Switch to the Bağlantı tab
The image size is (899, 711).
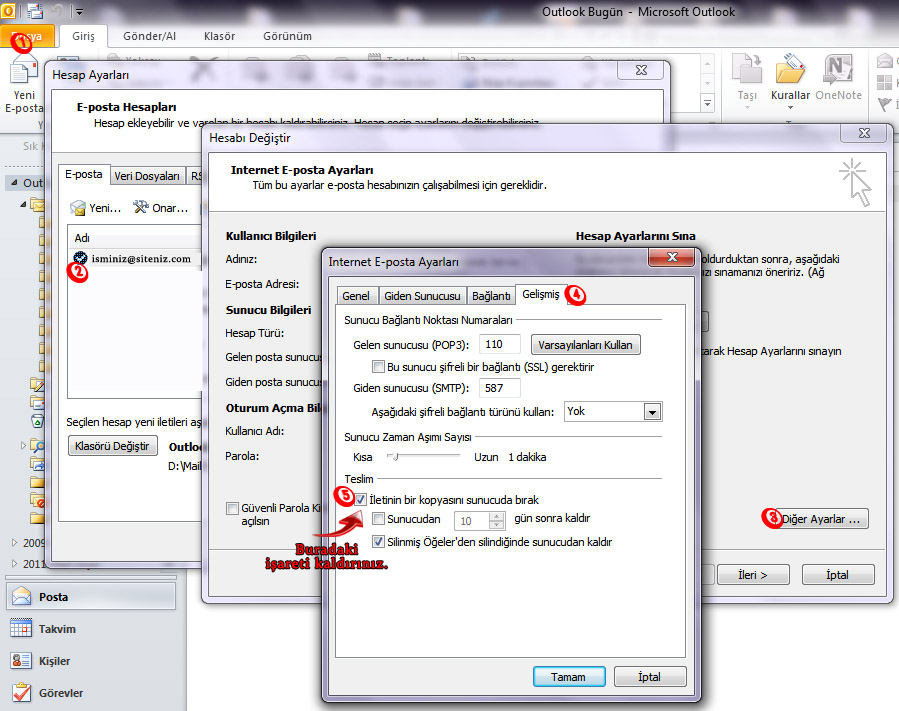tap(491, 296)
